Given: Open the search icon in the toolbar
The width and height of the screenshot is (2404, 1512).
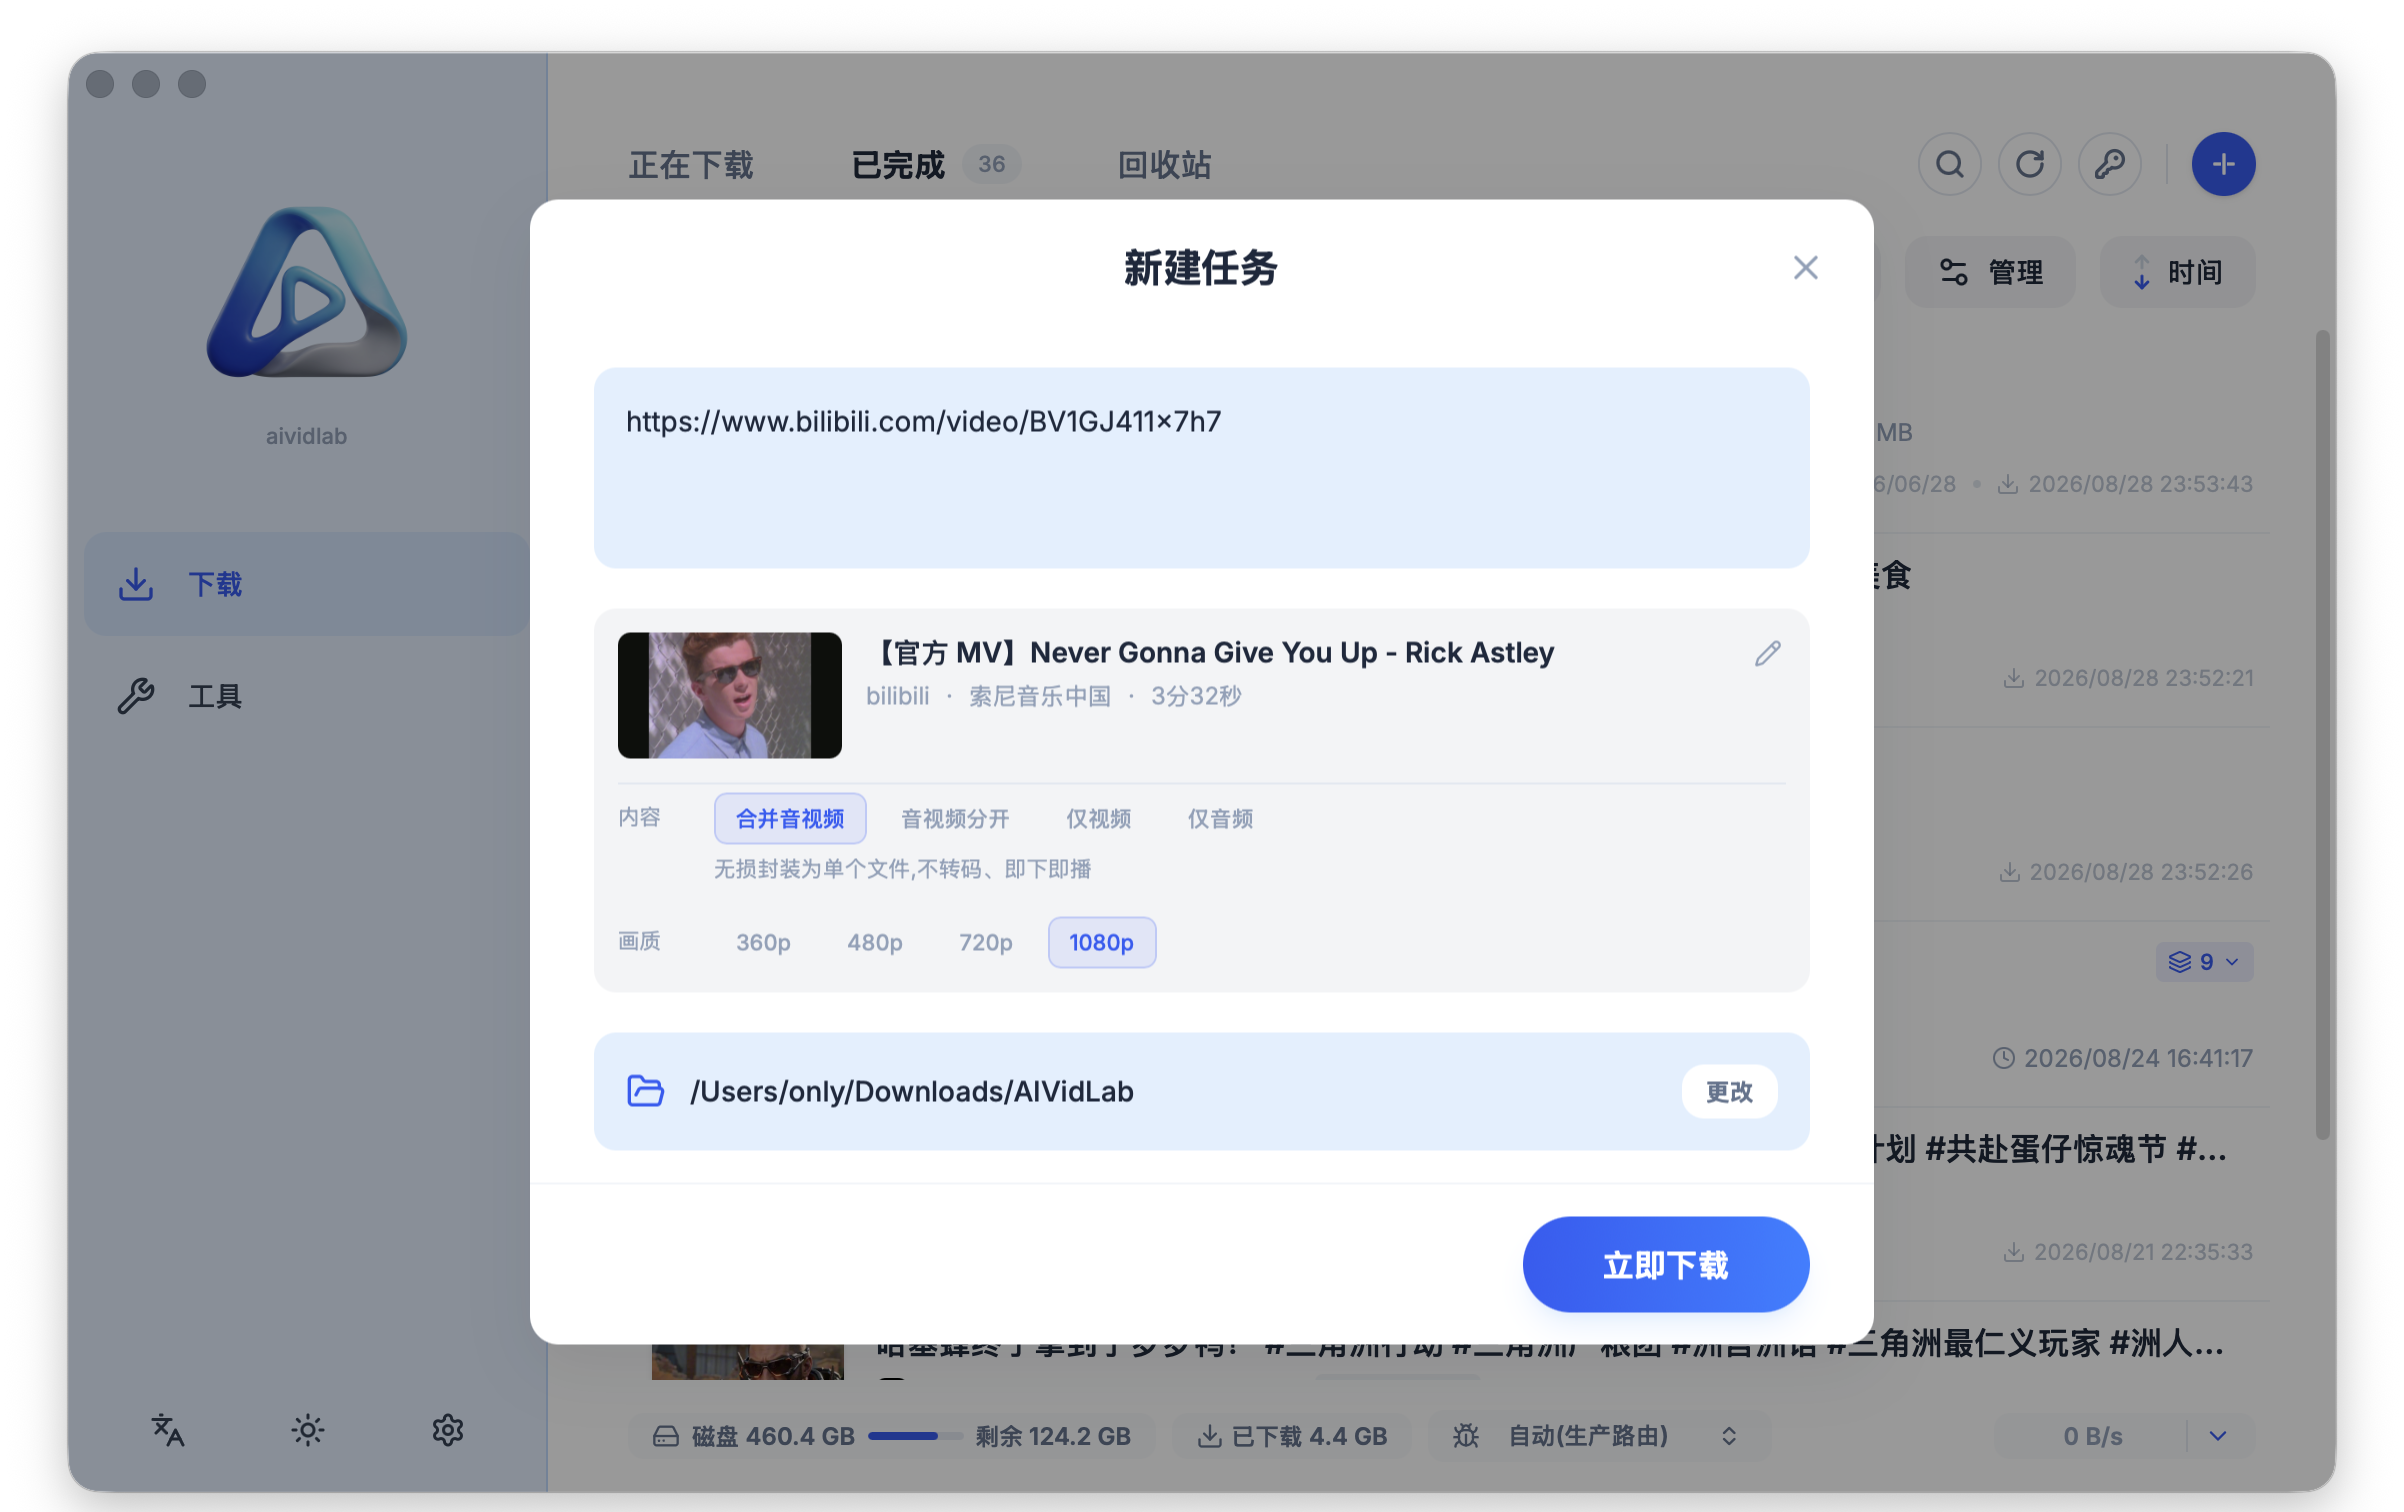Looking at the screenshot, I should (1949, 164).
